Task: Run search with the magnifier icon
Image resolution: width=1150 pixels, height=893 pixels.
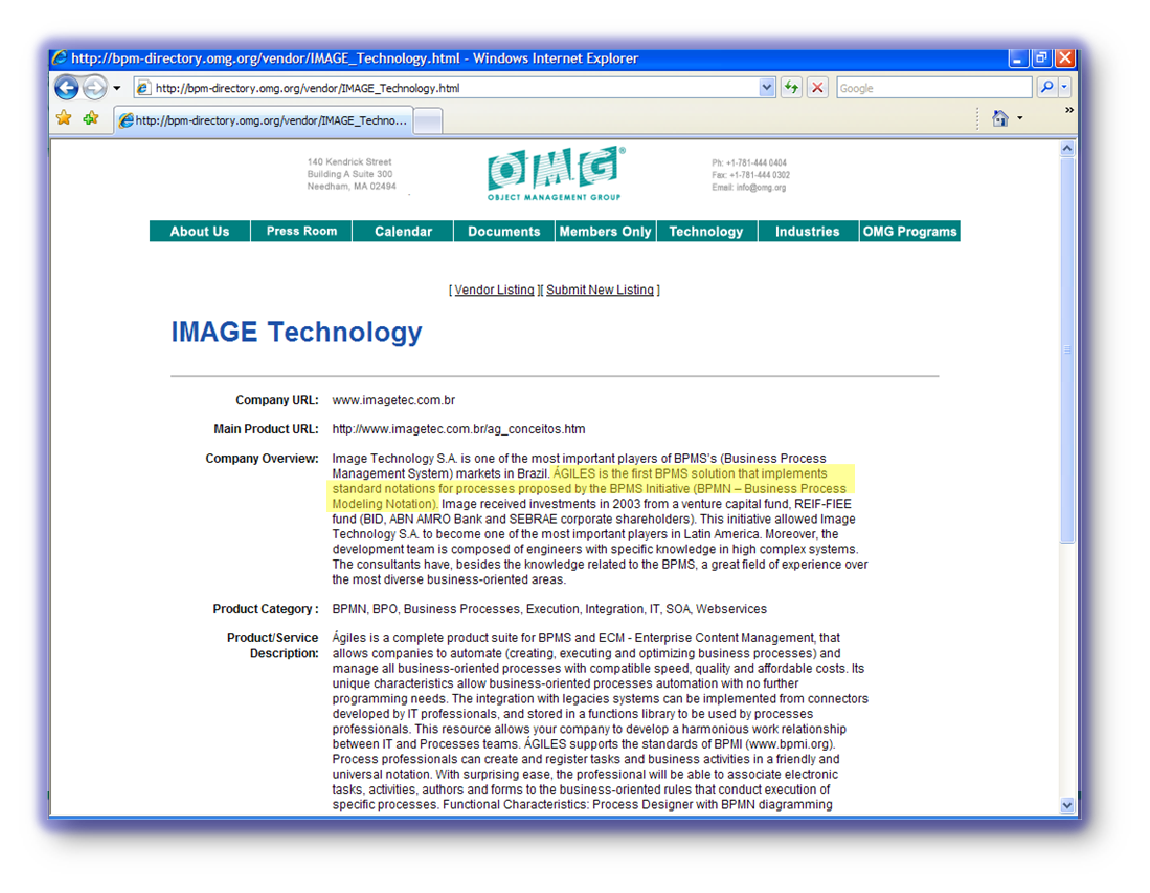Action: pos(1047,88)
